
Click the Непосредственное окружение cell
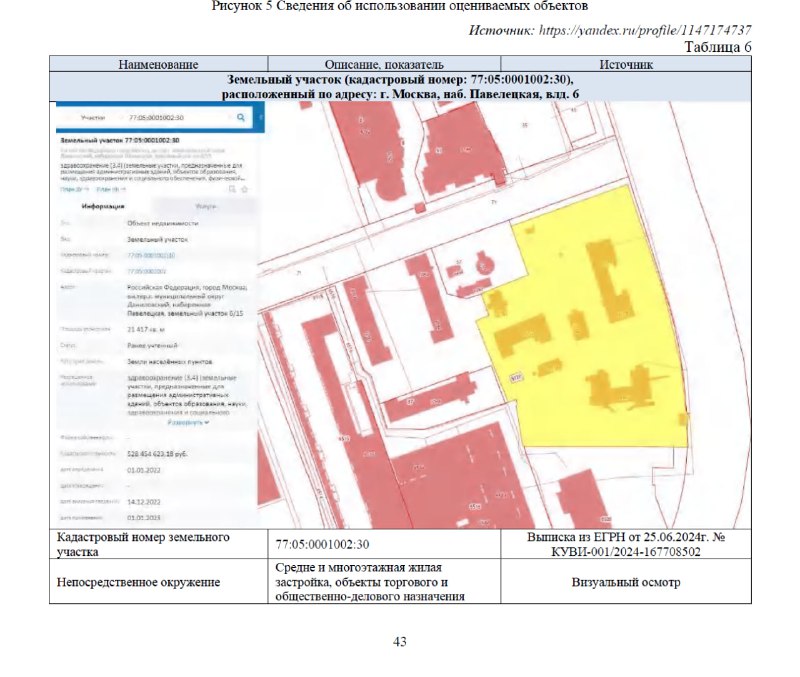[x=158, y=582]
